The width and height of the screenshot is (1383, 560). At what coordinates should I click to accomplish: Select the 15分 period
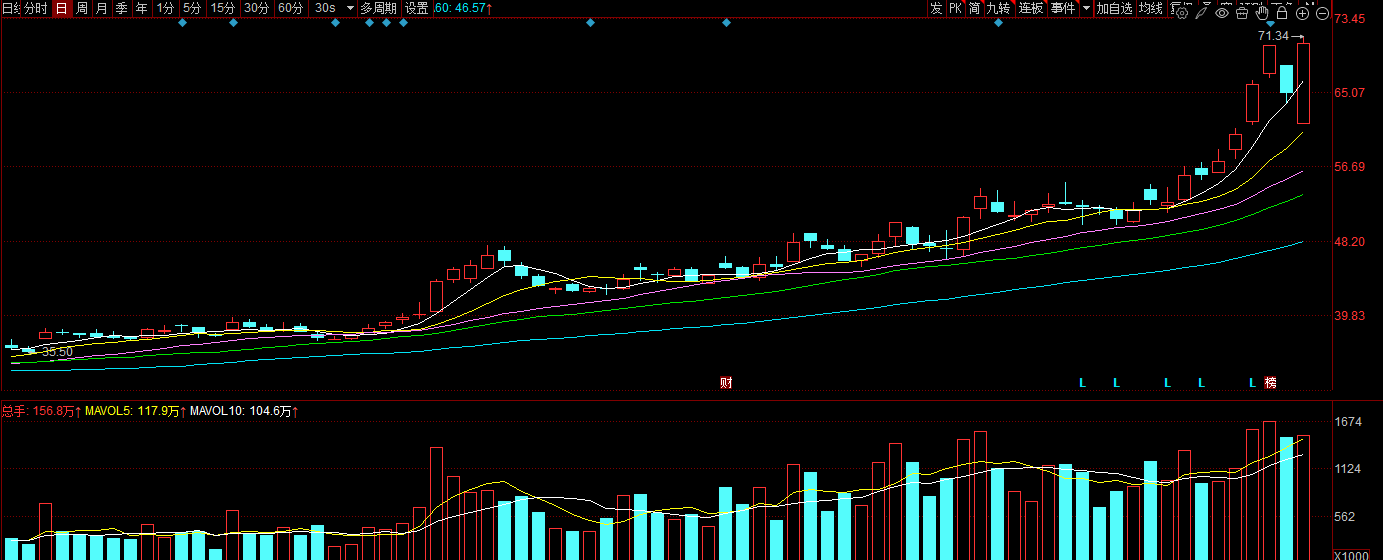[223, 8]
